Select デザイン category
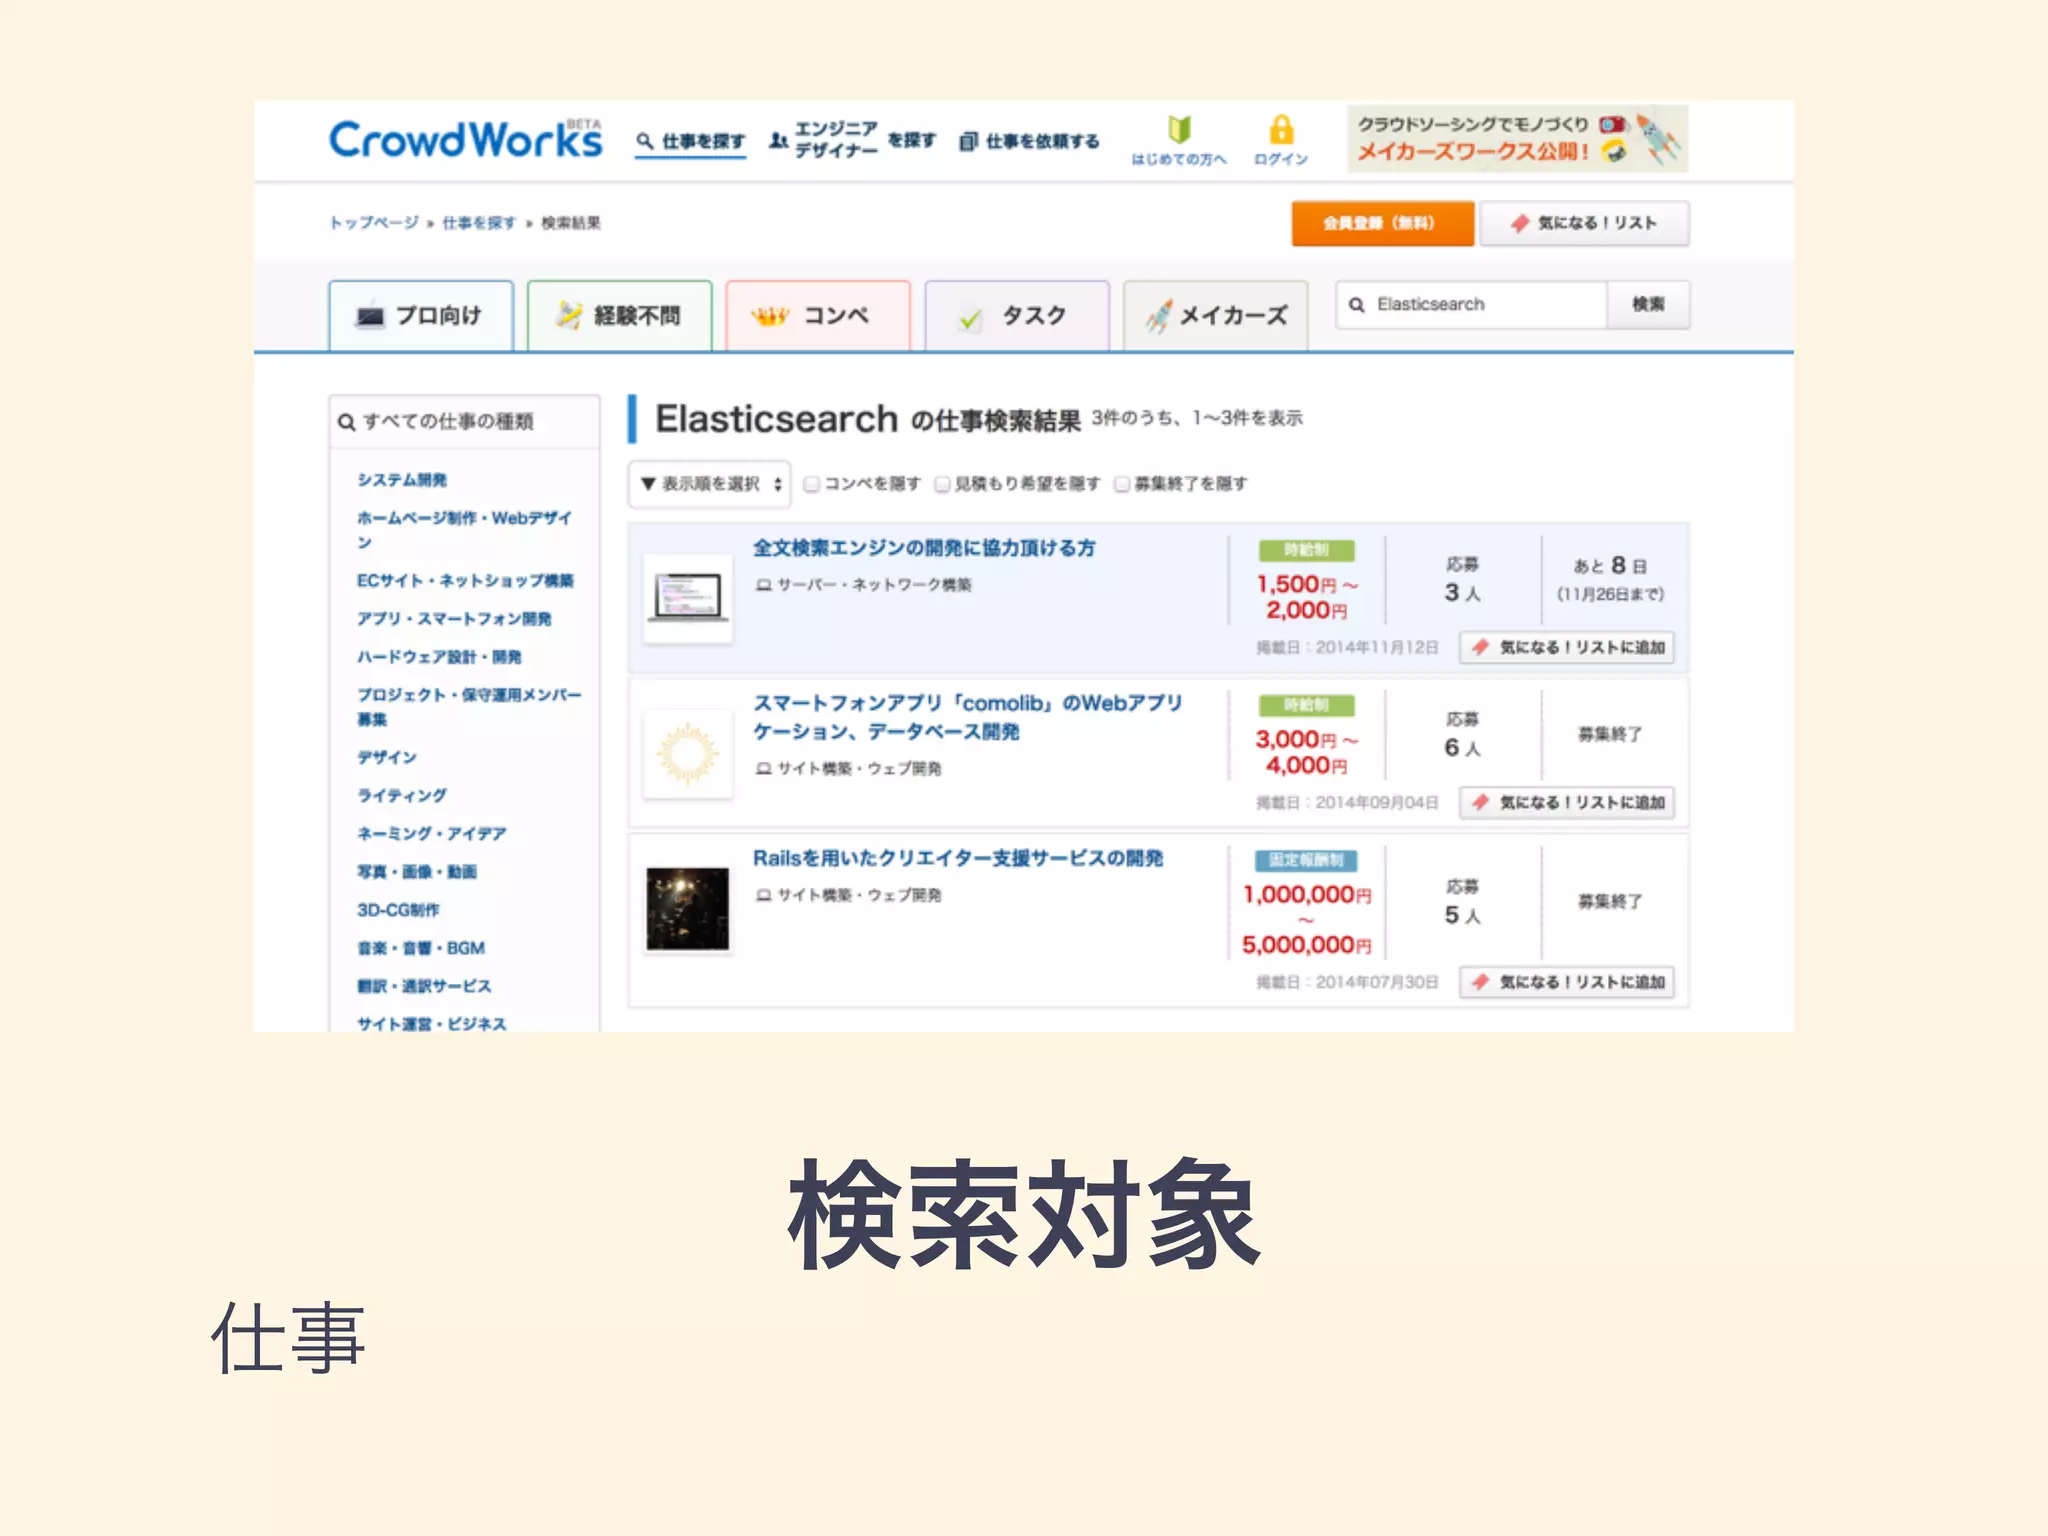The image size is (2048, 1536). coord(387,757)
